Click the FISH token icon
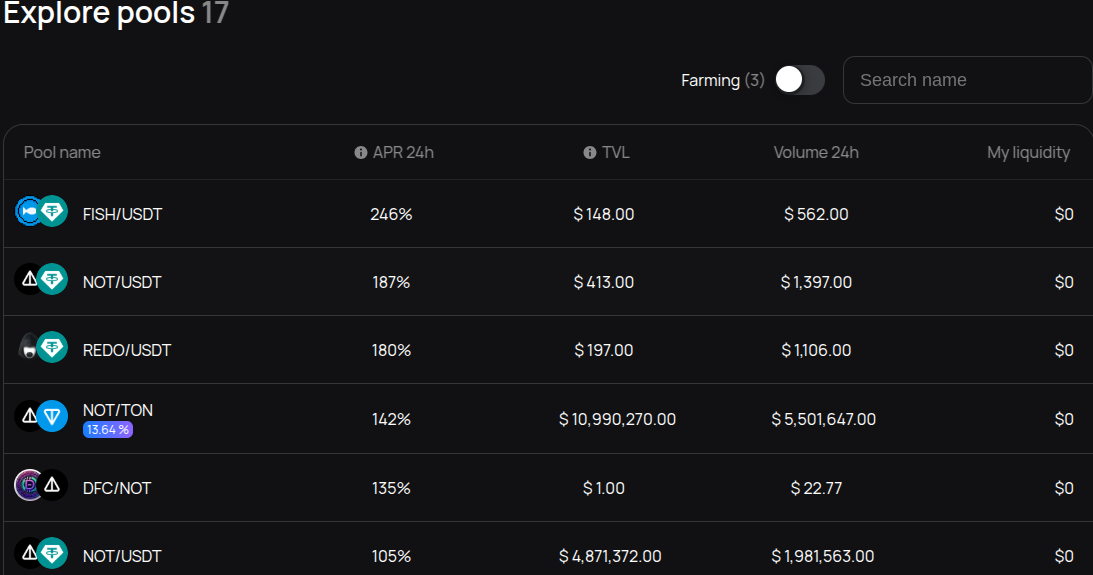 coord(28,212)
